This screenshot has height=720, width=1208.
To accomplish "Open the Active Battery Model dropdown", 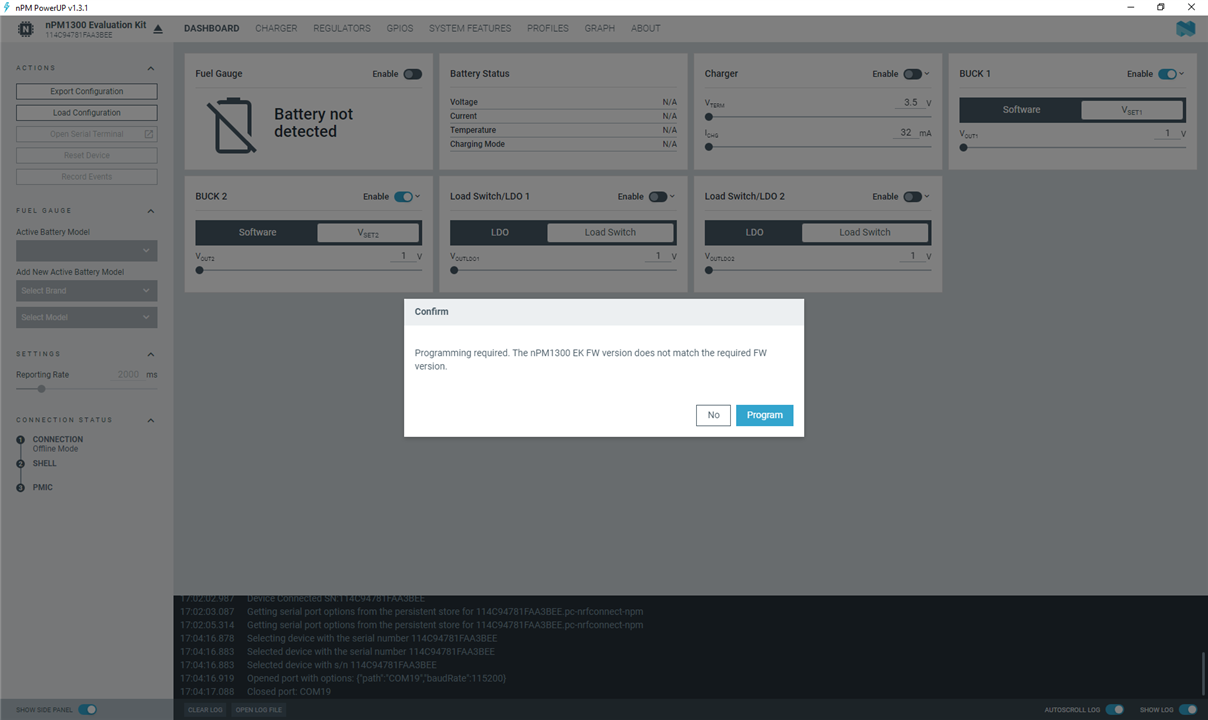I will (87, 250).
